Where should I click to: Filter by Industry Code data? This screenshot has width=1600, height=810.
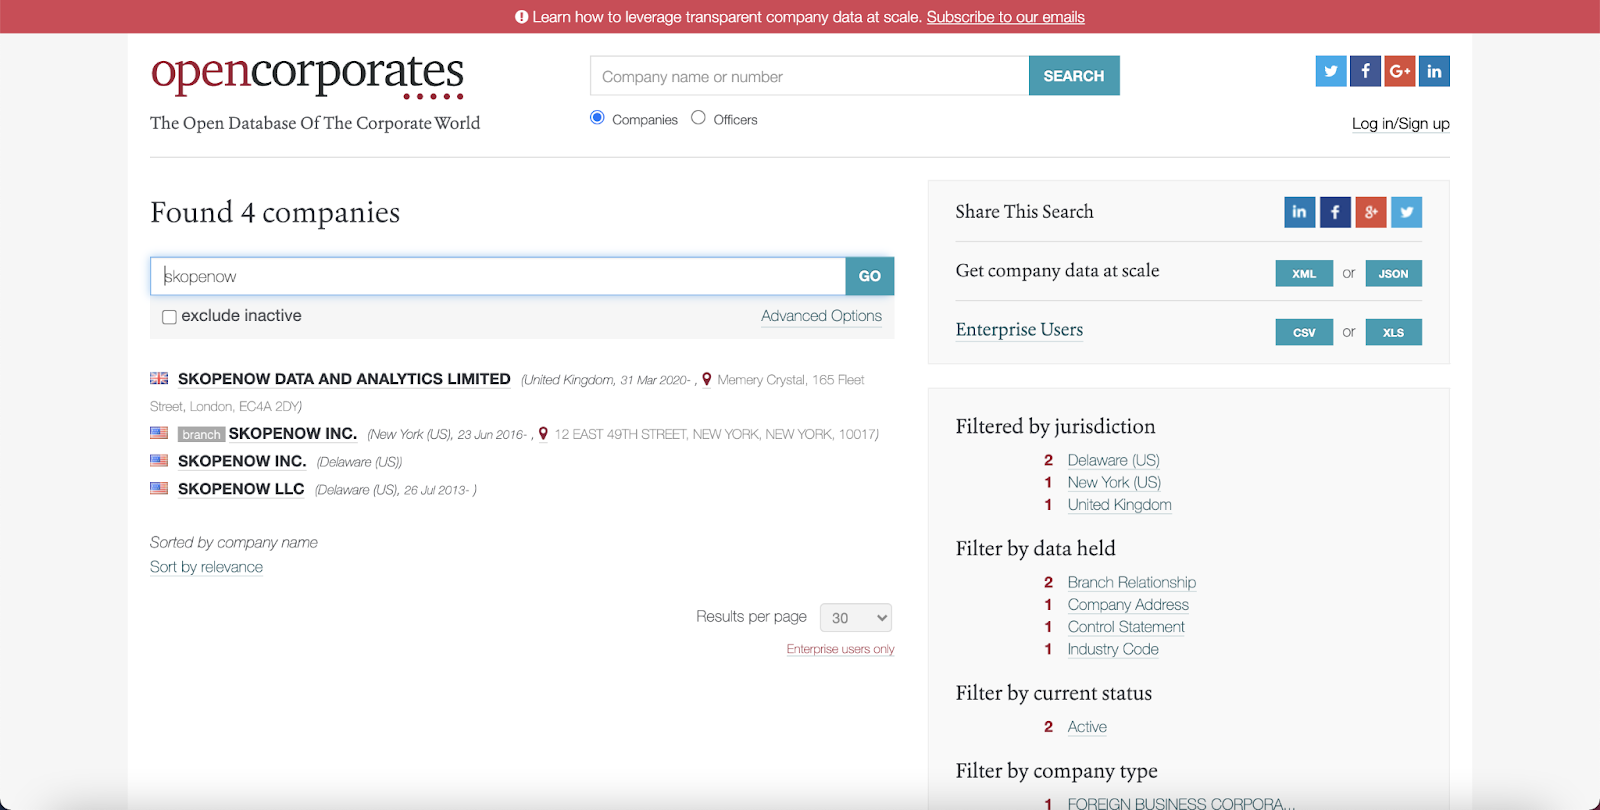click(1113, 649)
